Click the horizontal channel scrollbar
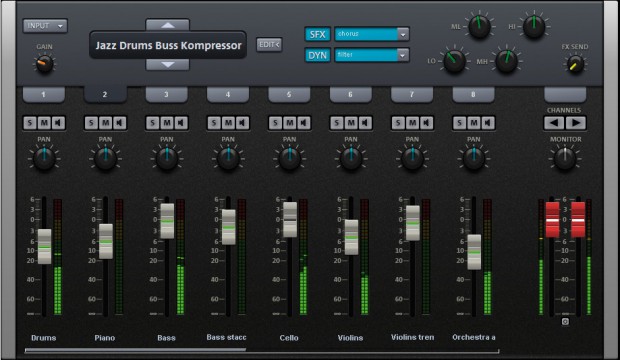The image size is (620, 360). tap(135, 350)
